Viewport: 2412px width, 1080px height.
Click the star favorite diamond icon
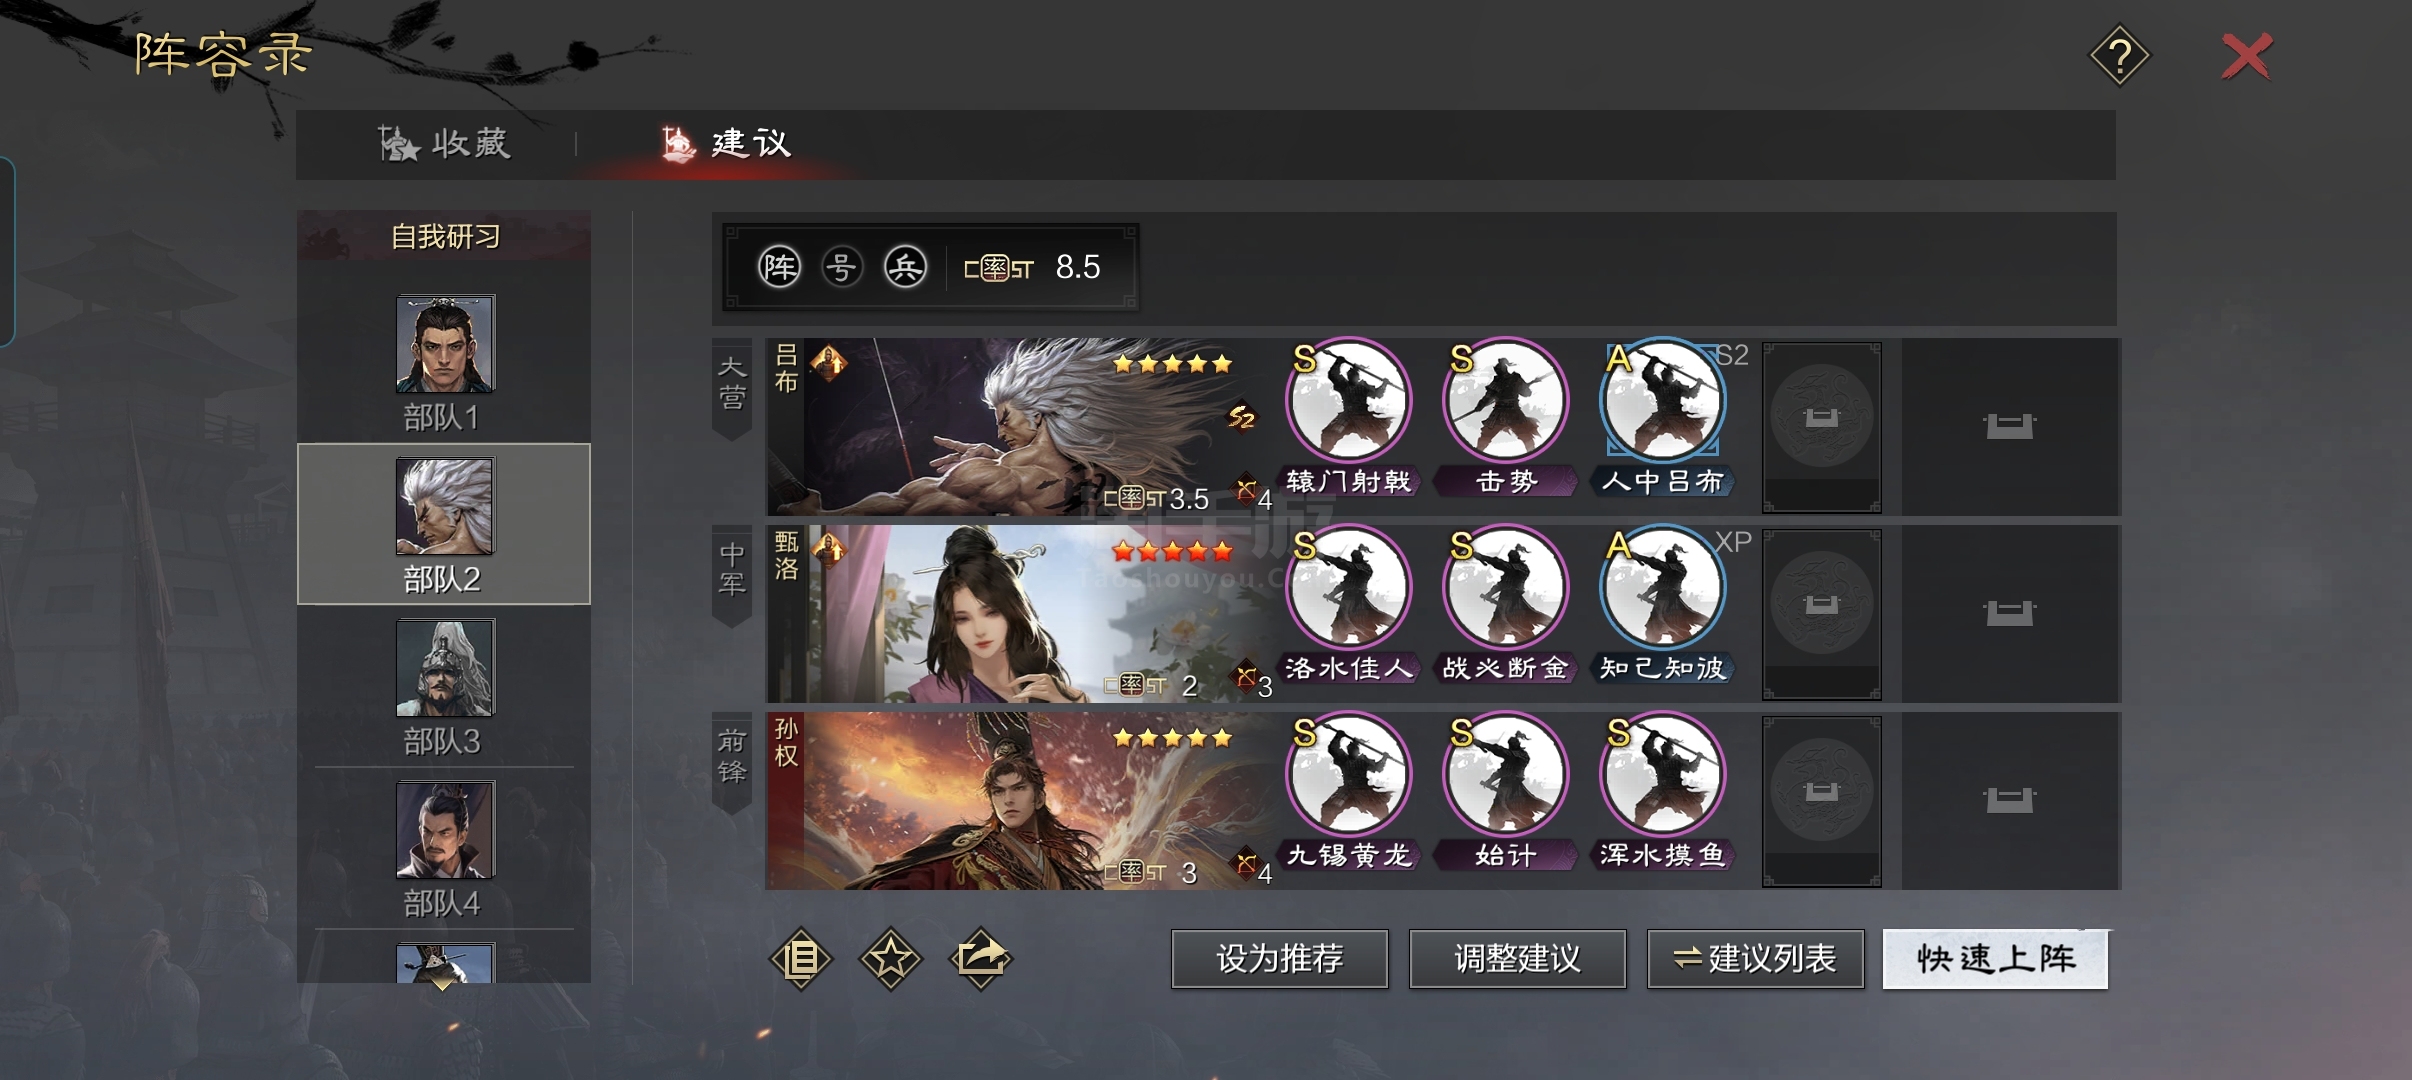point(890,959)
